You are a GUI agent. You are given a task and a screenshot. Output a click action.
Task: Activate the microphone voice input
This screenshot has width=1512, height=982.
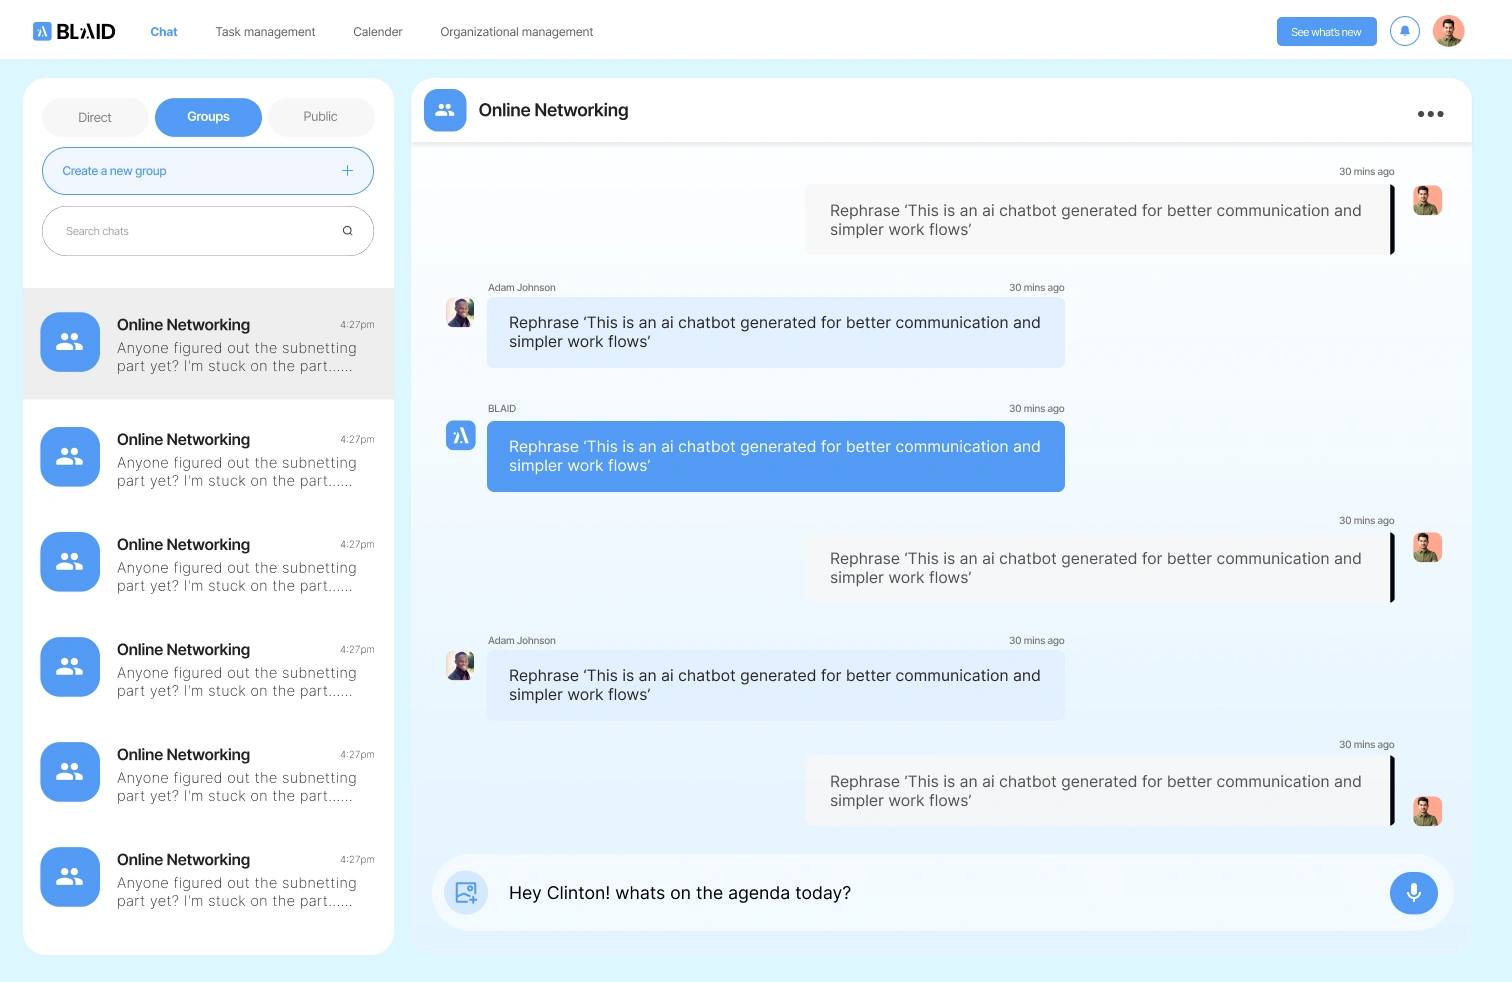click(1413, 892)
